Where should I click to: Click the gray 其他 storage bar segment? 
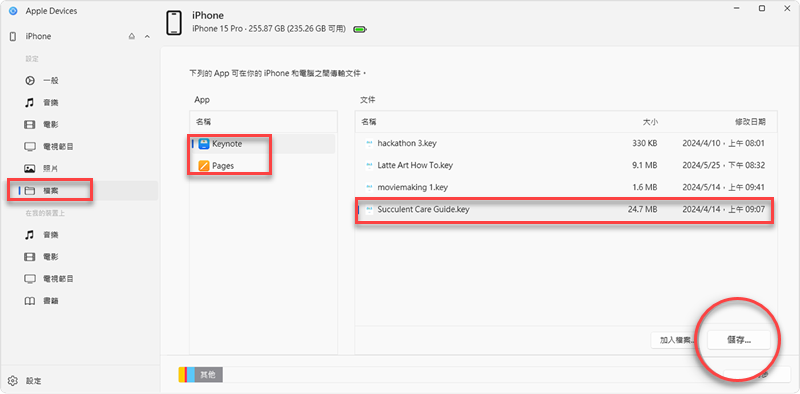point(209,375)
